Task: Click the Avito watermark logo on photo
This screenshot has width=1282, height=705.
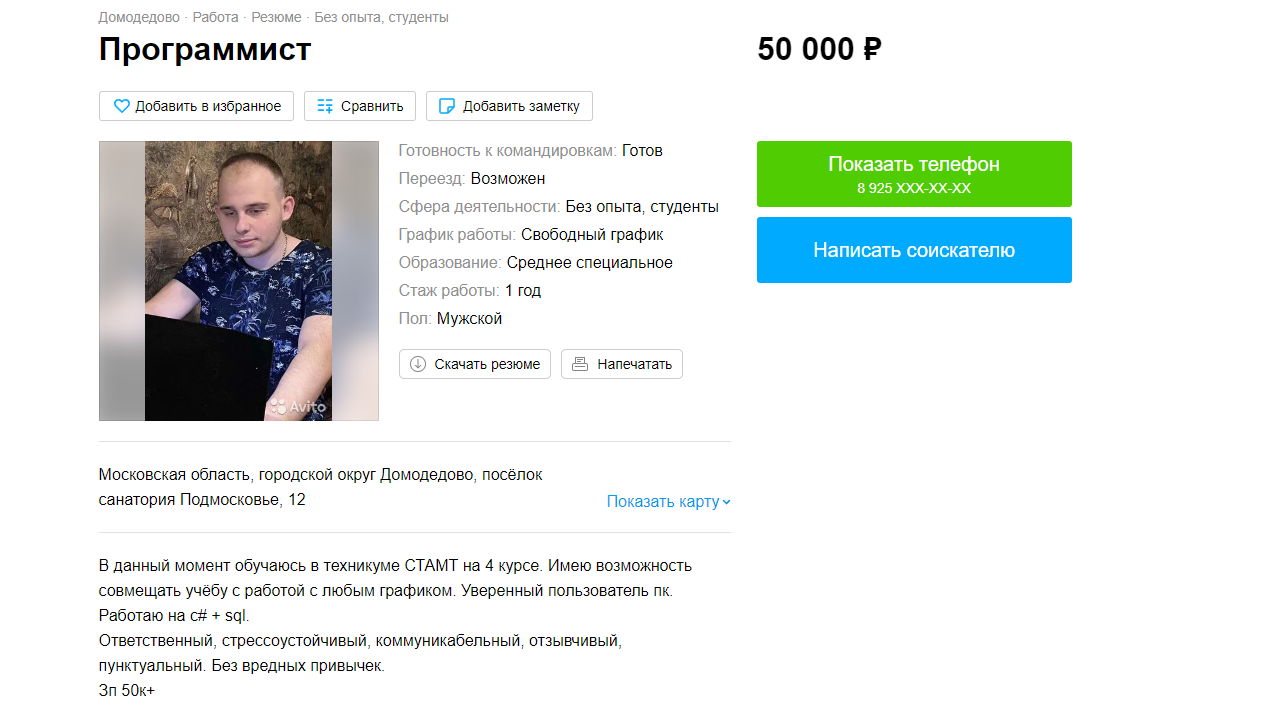Action: tap(298, 407)
